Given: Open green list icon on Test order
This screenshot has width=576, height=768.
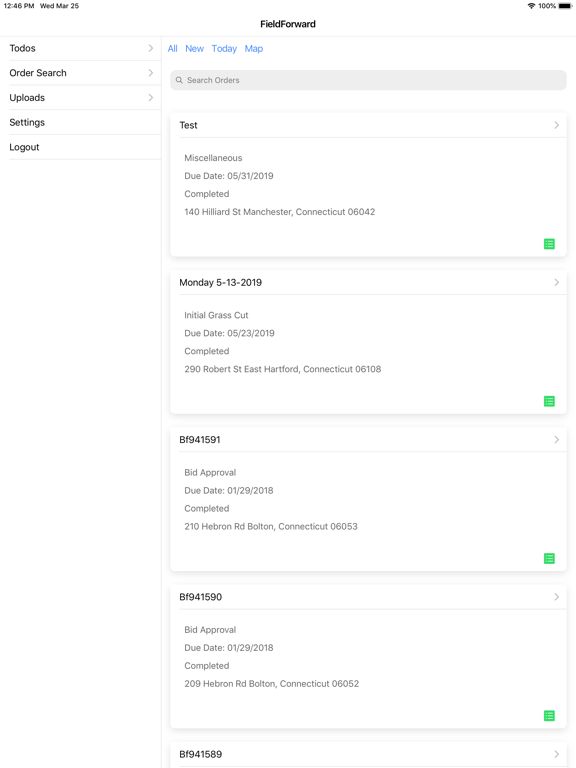Looking at the screenshot, I should pos(549,244).
